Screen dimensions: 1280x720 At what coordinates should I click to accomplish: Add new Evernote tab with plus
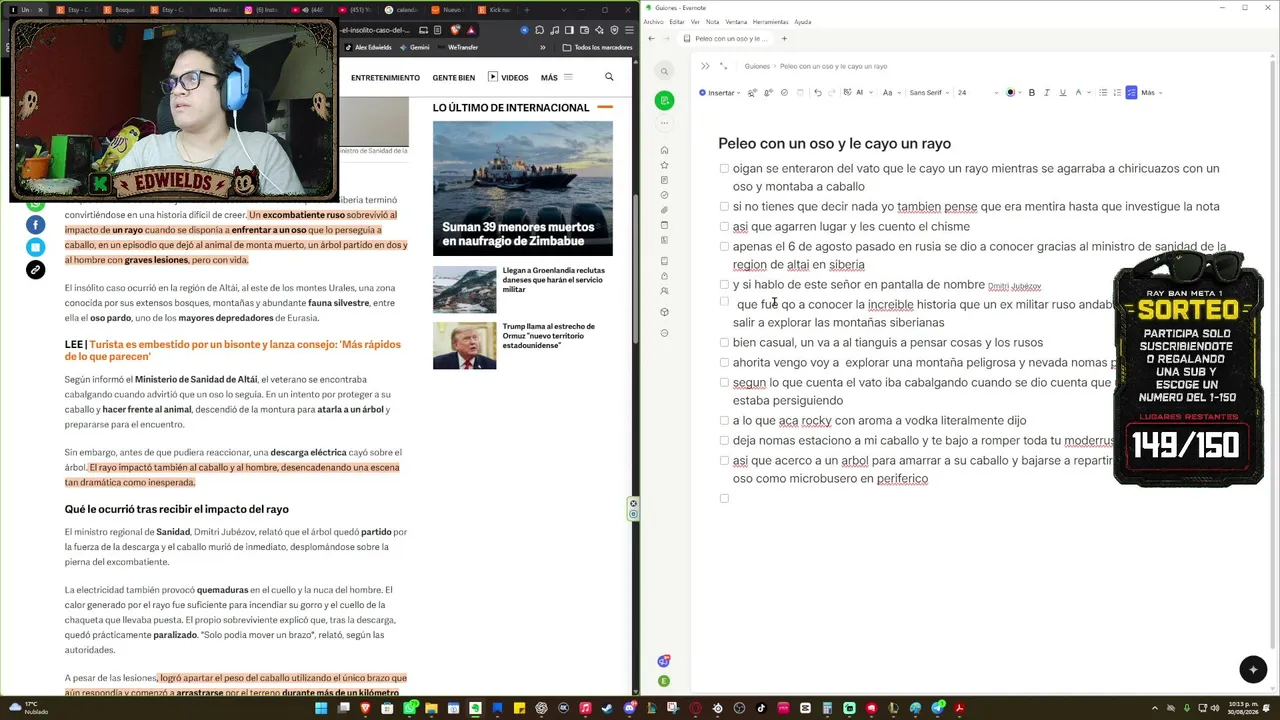click(x=784, y=38)
